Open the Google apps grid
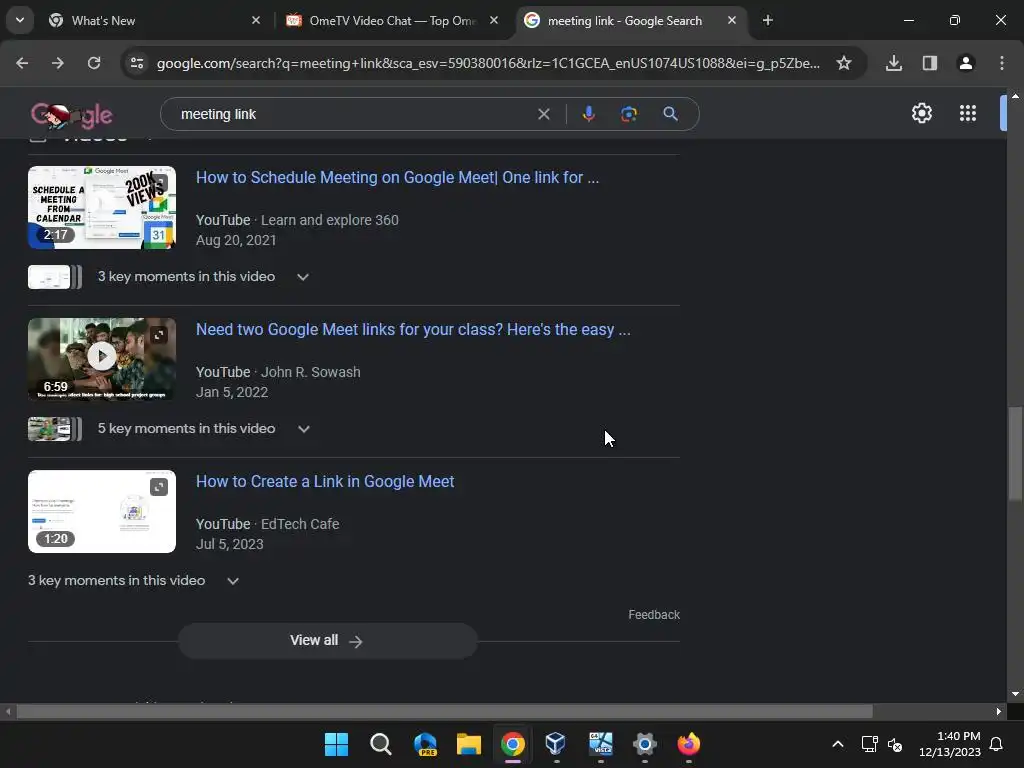This screenshot has width=1024, height=768. (x=968, y=114)
